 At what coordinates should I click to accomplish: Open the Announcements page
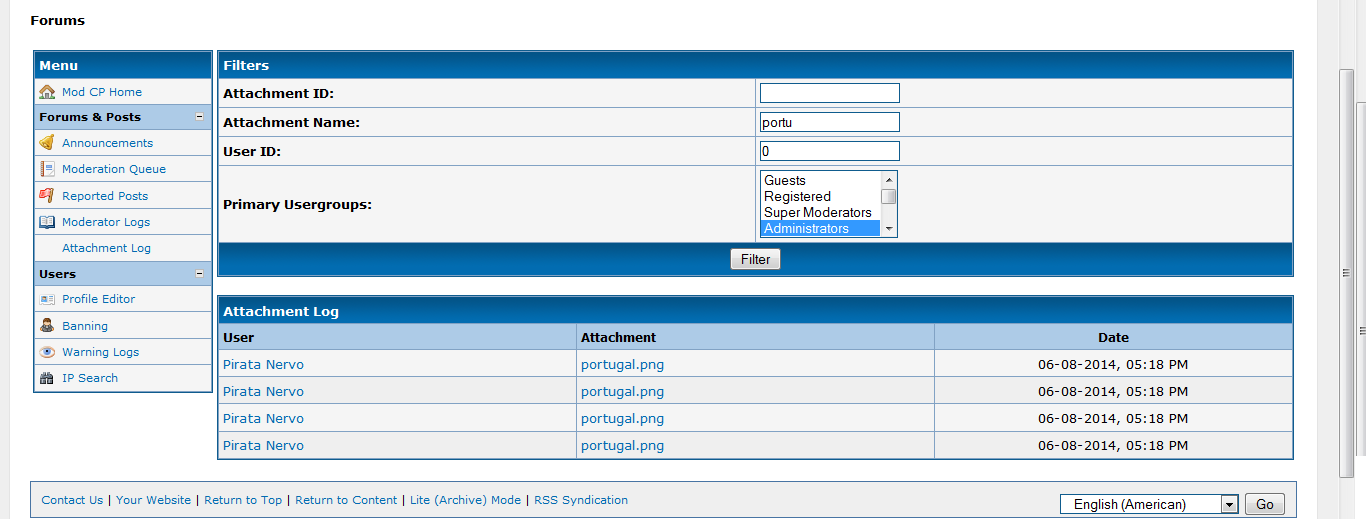107,143
